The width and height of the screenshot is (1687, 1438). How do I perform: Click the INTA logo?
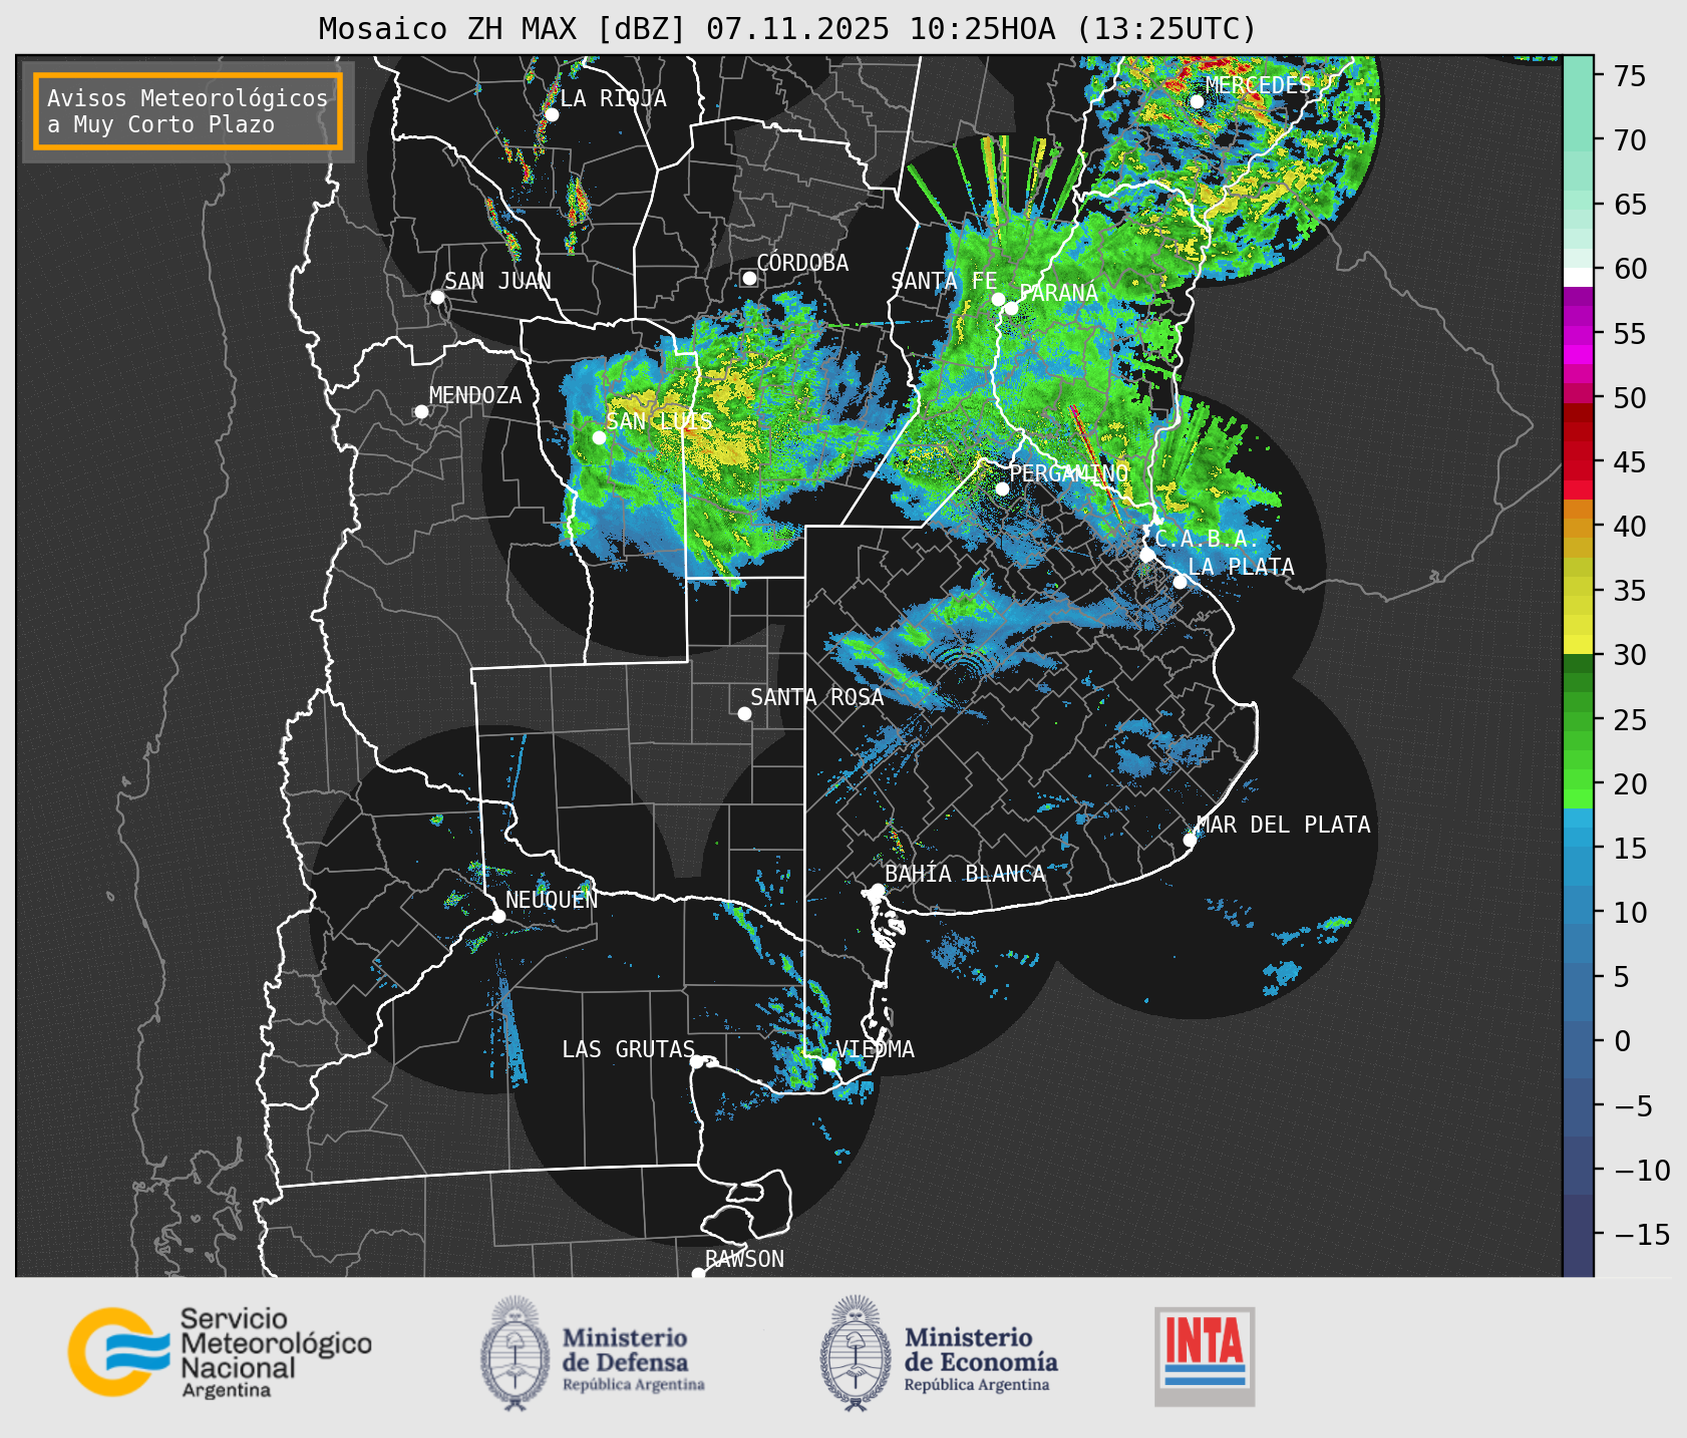click(x=1205, y=1356)
